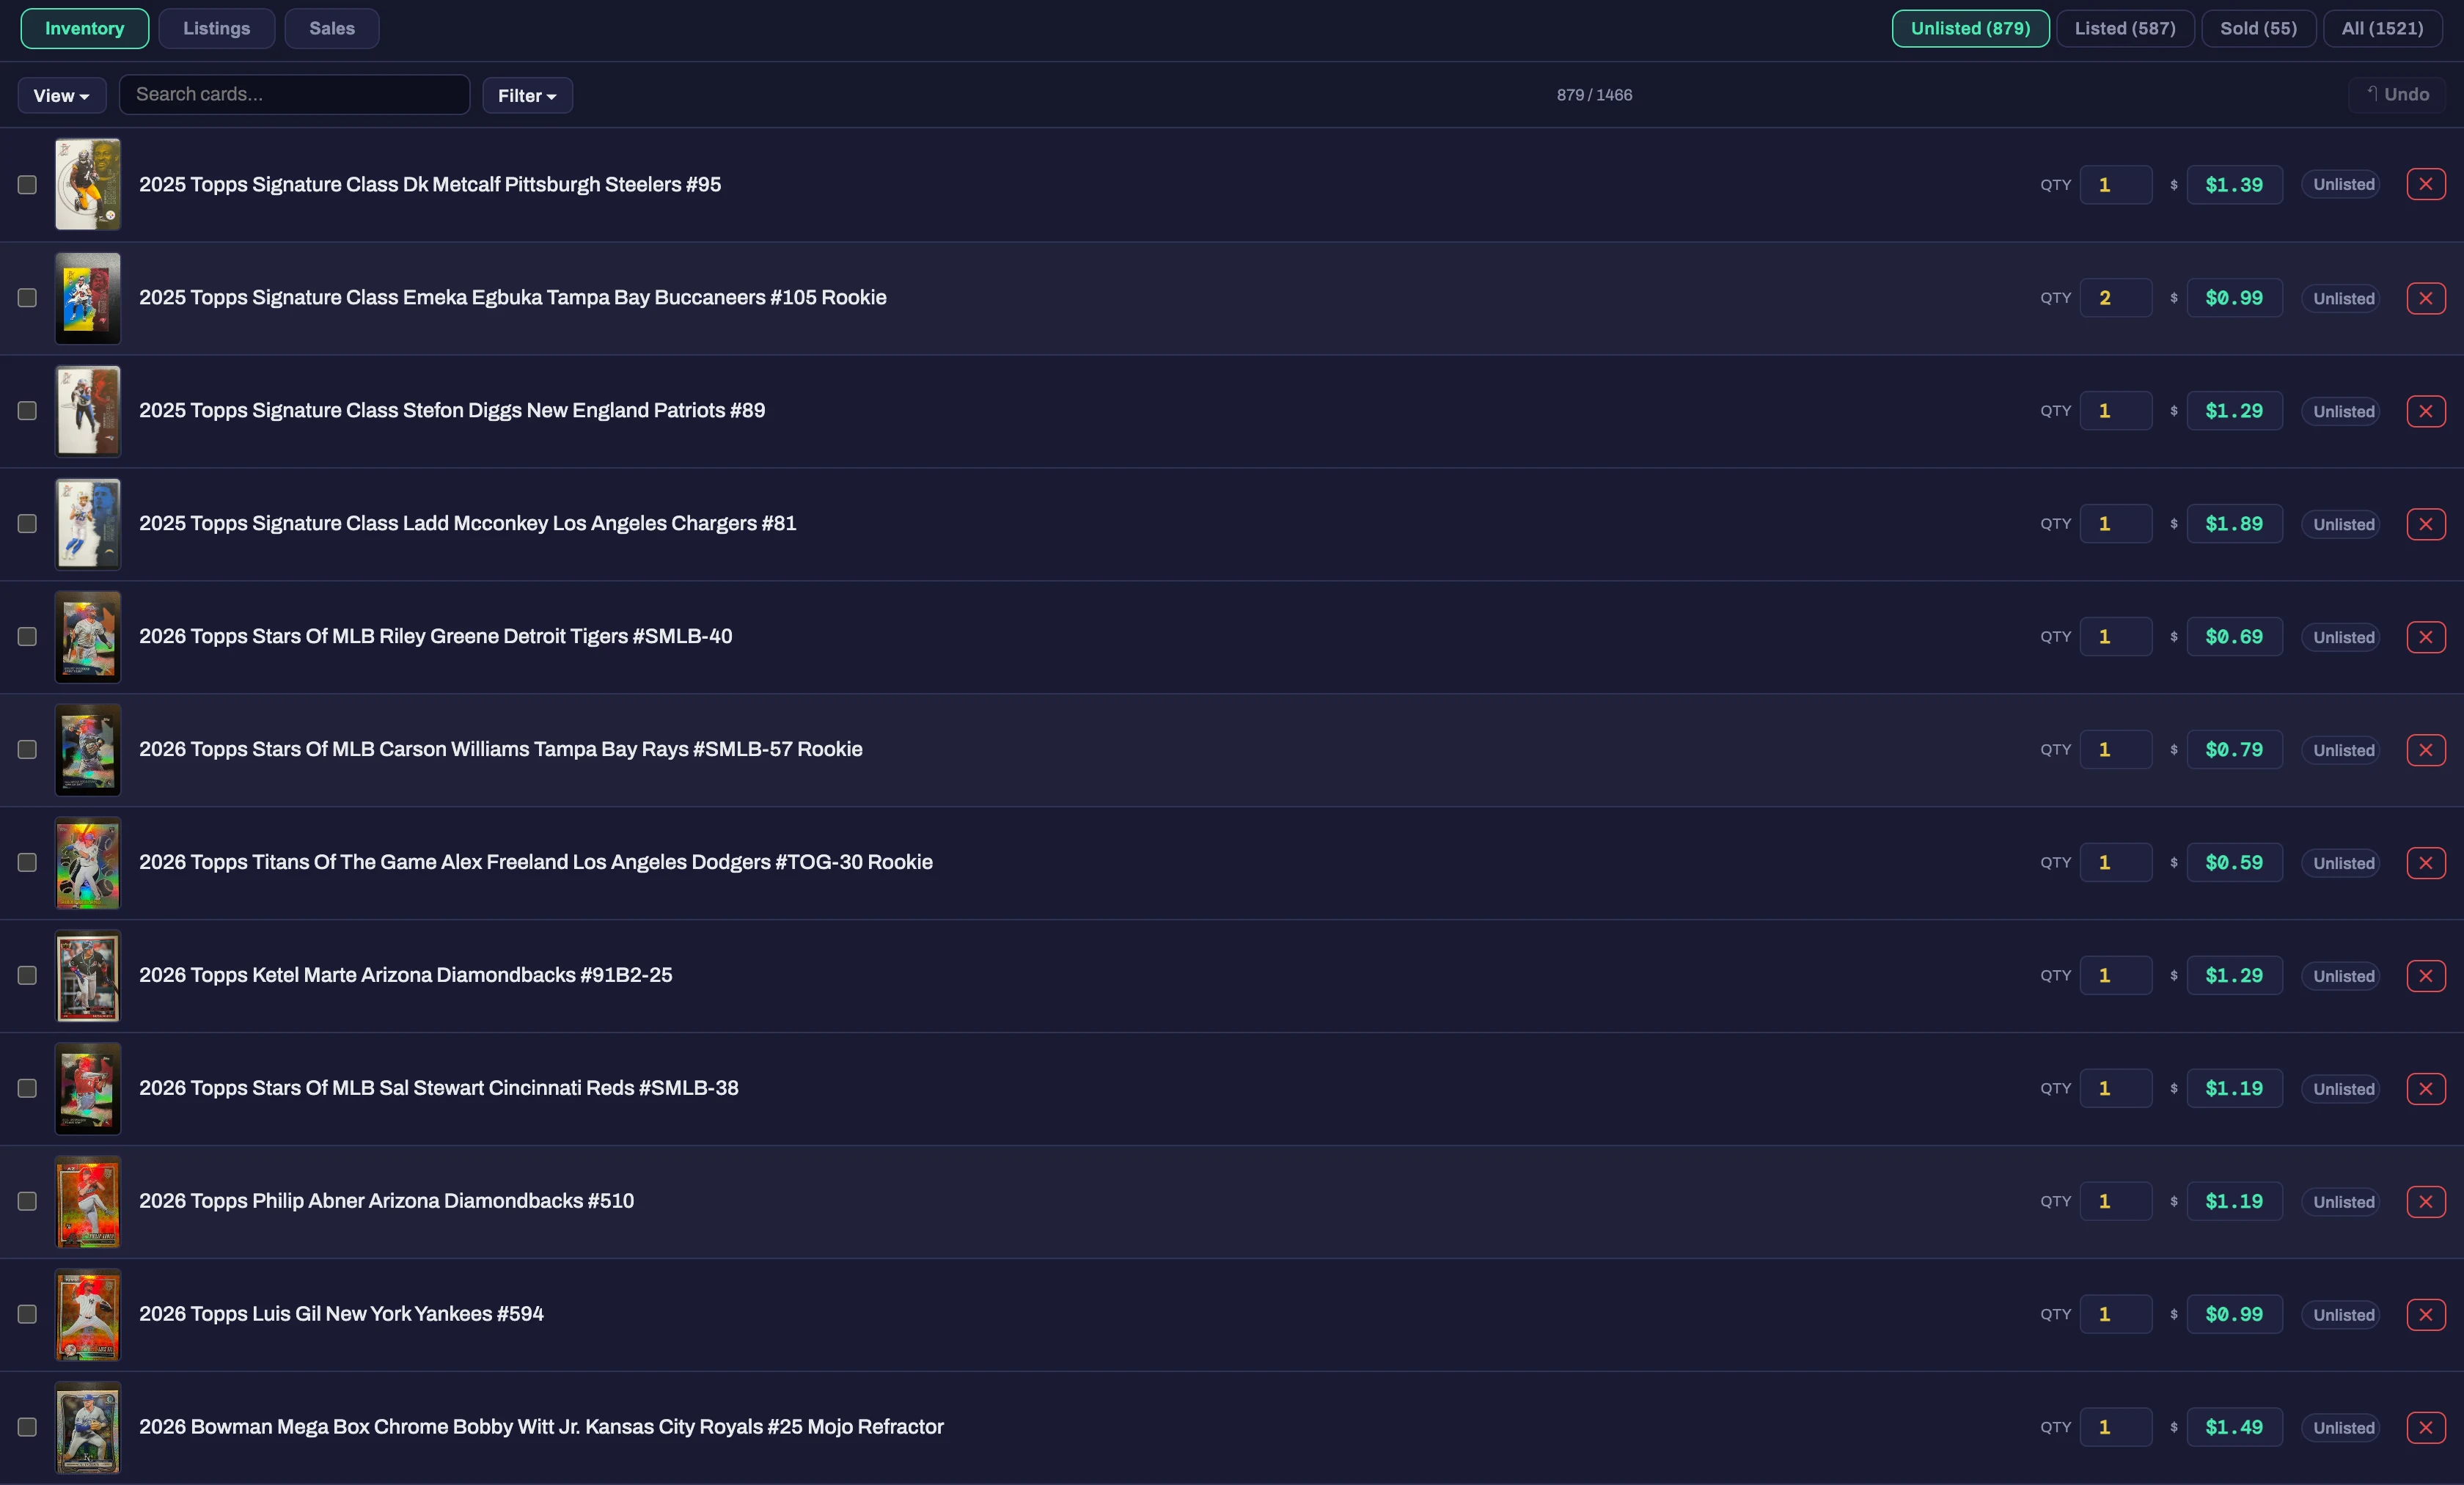
Task: Delete the Ladd Mcconkey Chargers row
Action: [x=2425, y=524]
